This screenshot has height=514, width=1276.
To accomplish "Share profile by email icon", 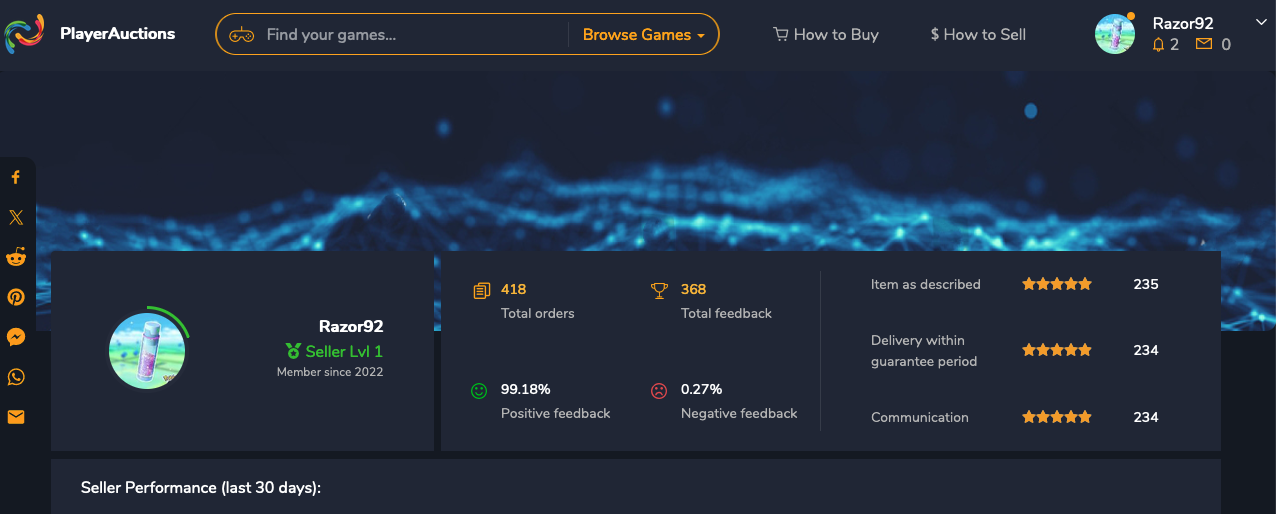I will pos(16,417).
